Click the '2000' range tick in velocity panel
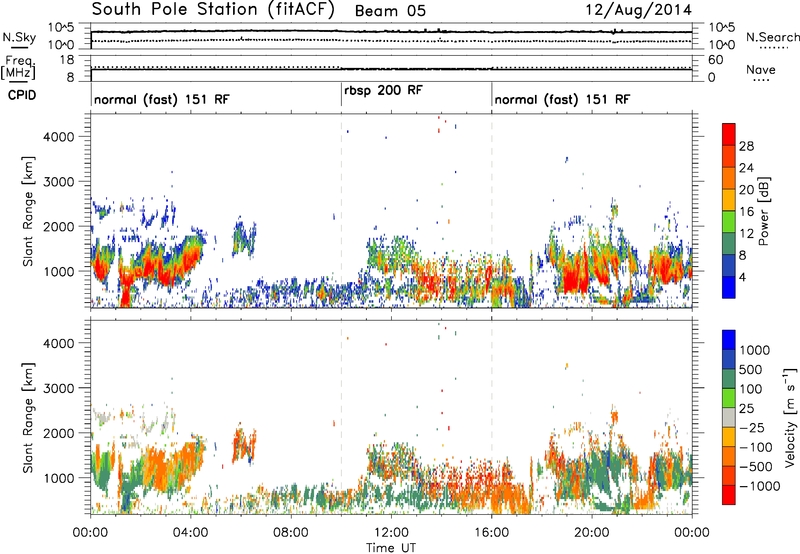The image size is (800, 554). (x=59, y=433)
